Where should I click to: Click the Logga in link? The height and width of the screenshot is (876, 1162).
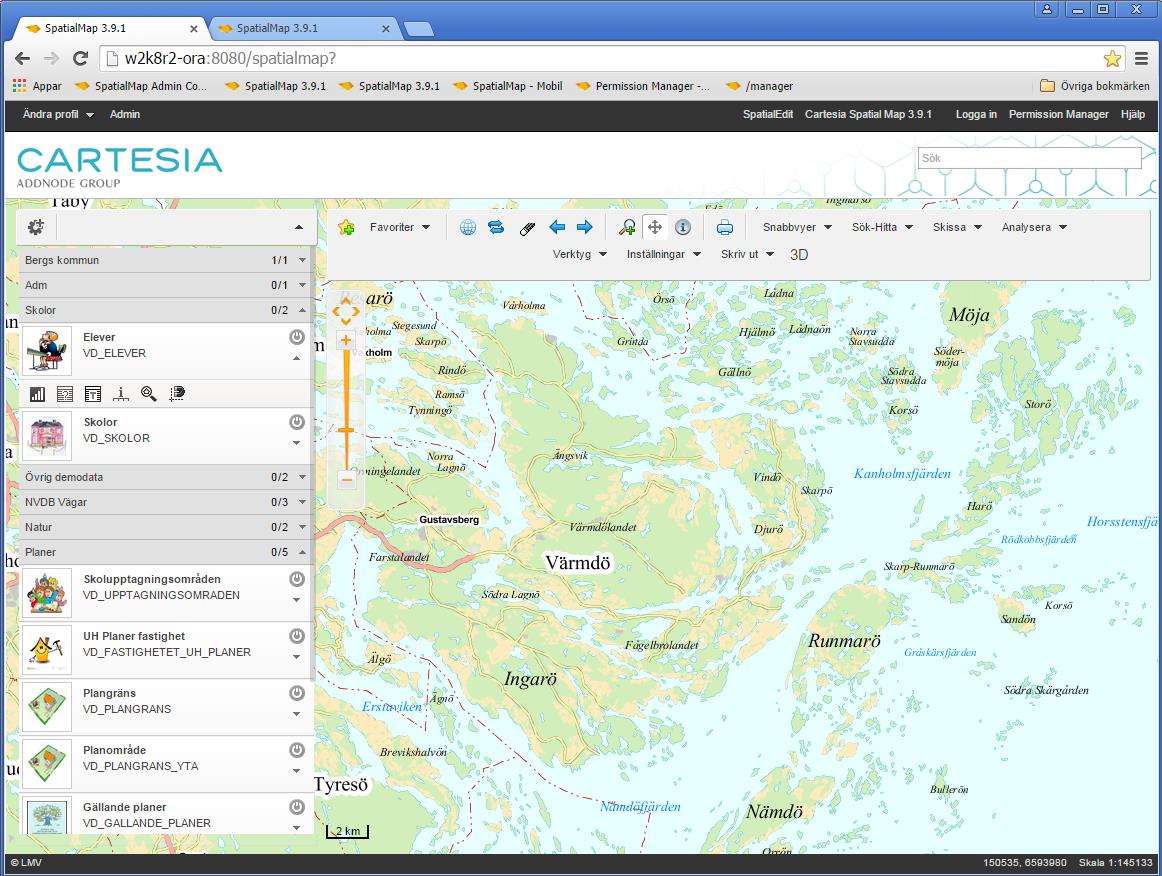pos(976,114)
